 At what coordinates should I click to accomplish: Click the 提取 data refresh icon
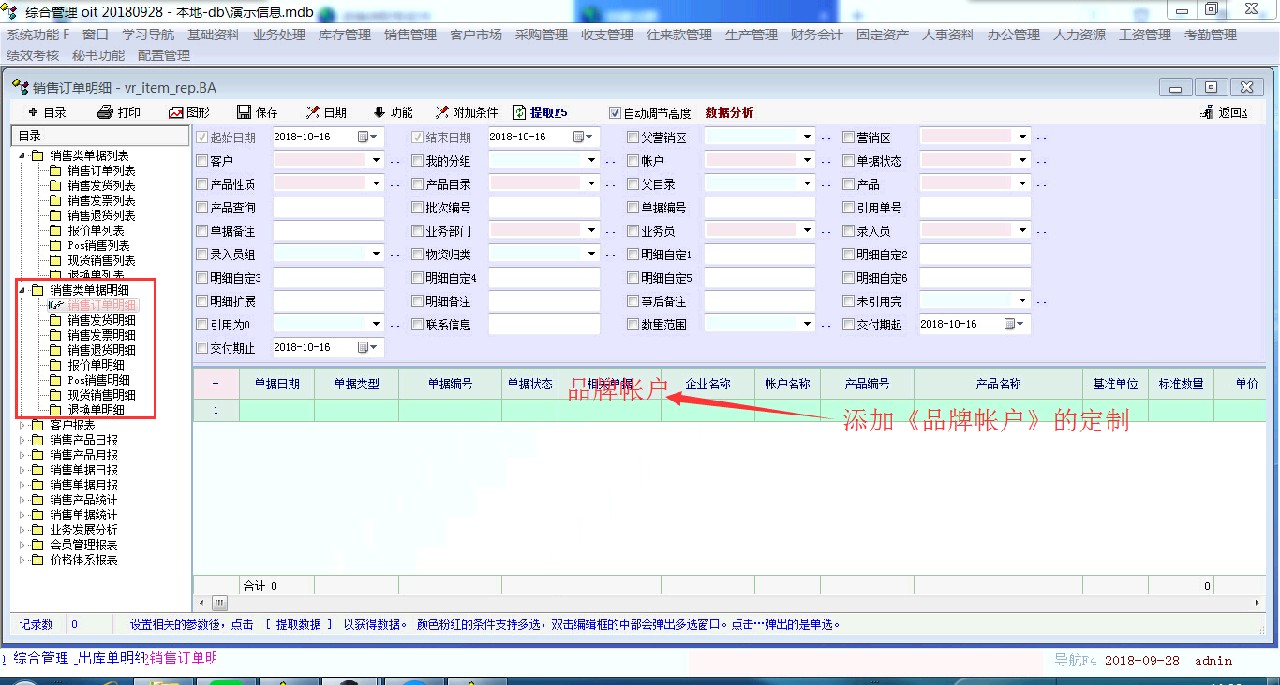click(x=520, y=113)
